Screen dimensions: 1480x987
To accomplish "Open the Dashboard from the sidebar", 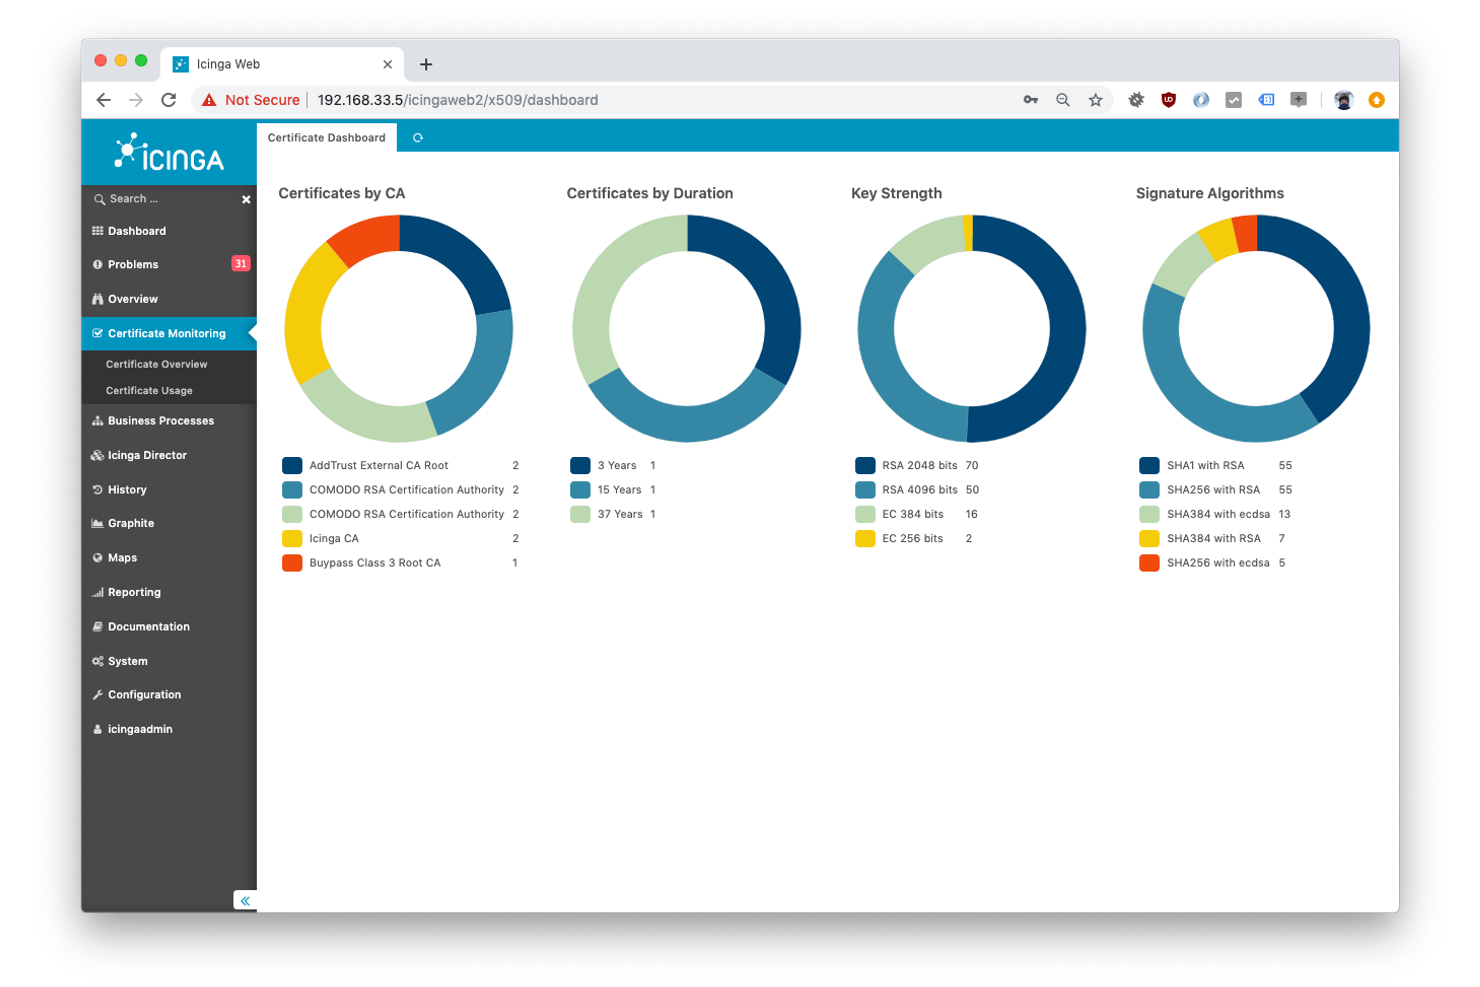I will pos(136,231).
